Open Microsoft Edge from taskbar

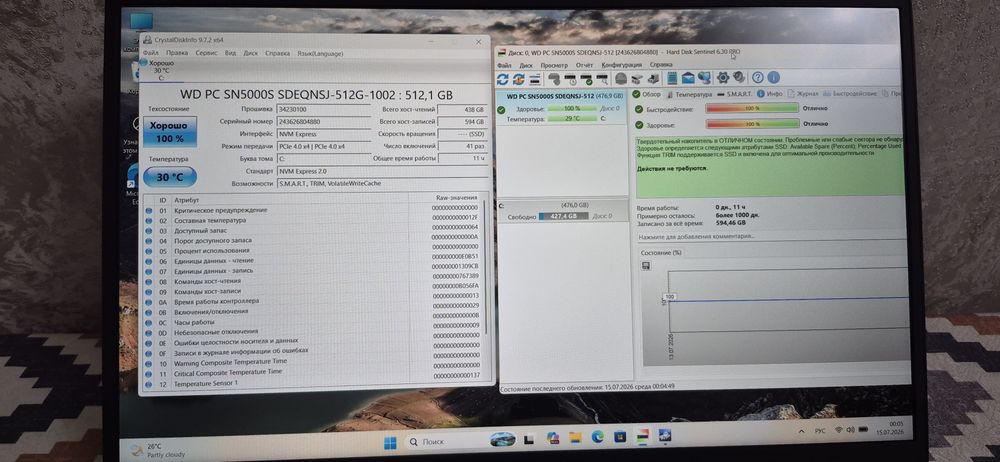(597, 438)
